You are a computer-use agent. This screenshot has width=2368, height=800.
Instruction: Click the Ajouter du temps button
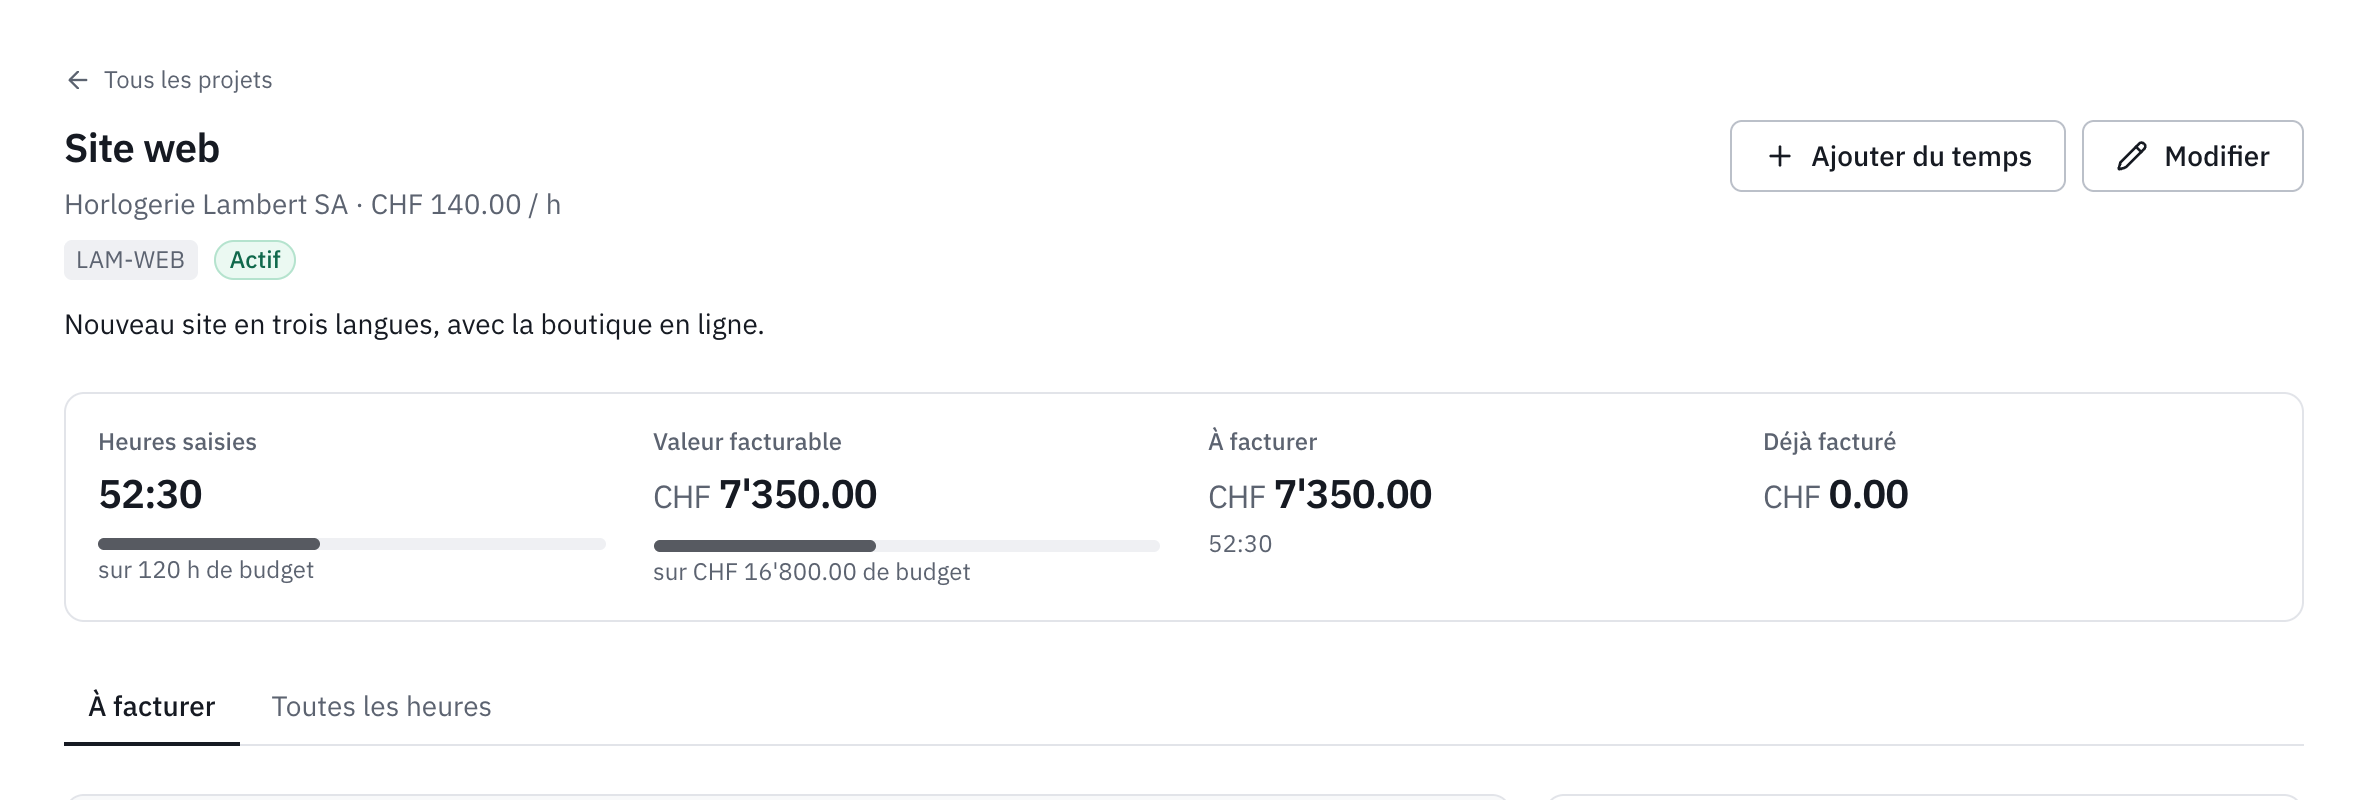click(x=1897, y=156)
